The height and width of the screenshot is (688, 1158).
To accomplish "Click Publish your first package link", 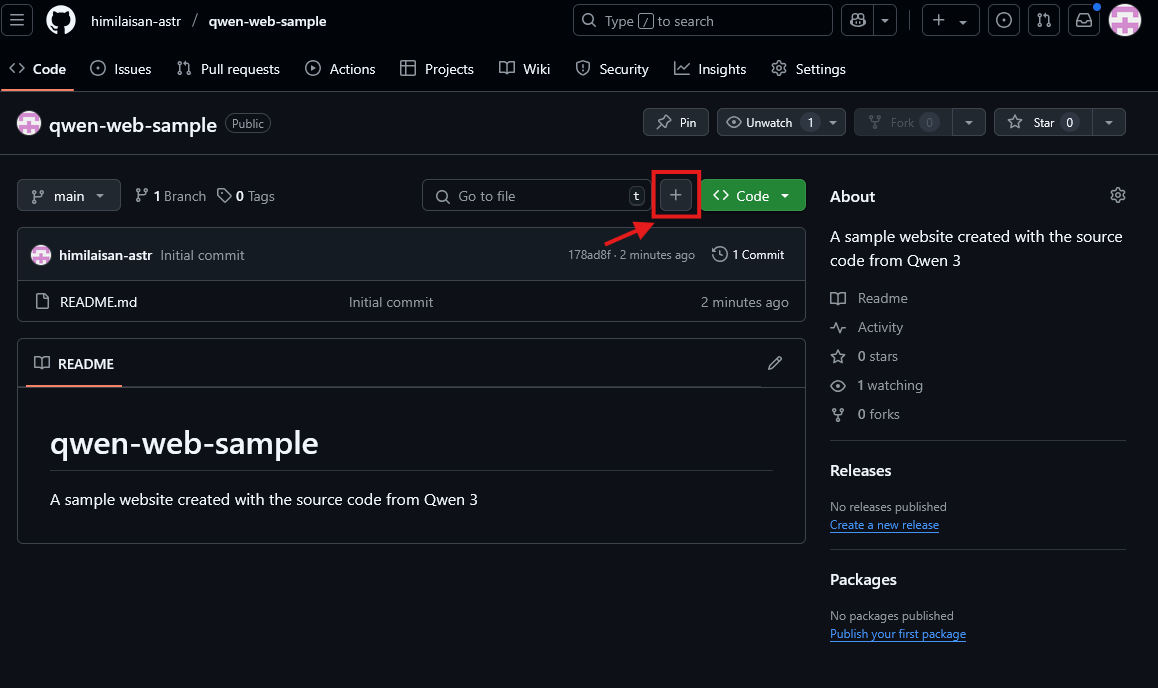I will (898, 634).
